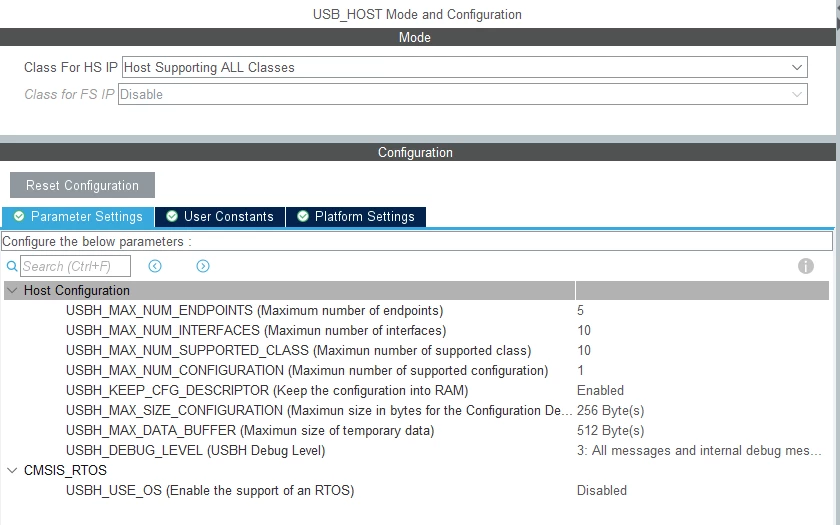Image resolution: width=840 pixels, height=525 pixels.
Task: Switch to User Constants tab
Action: tap(220, 217)
